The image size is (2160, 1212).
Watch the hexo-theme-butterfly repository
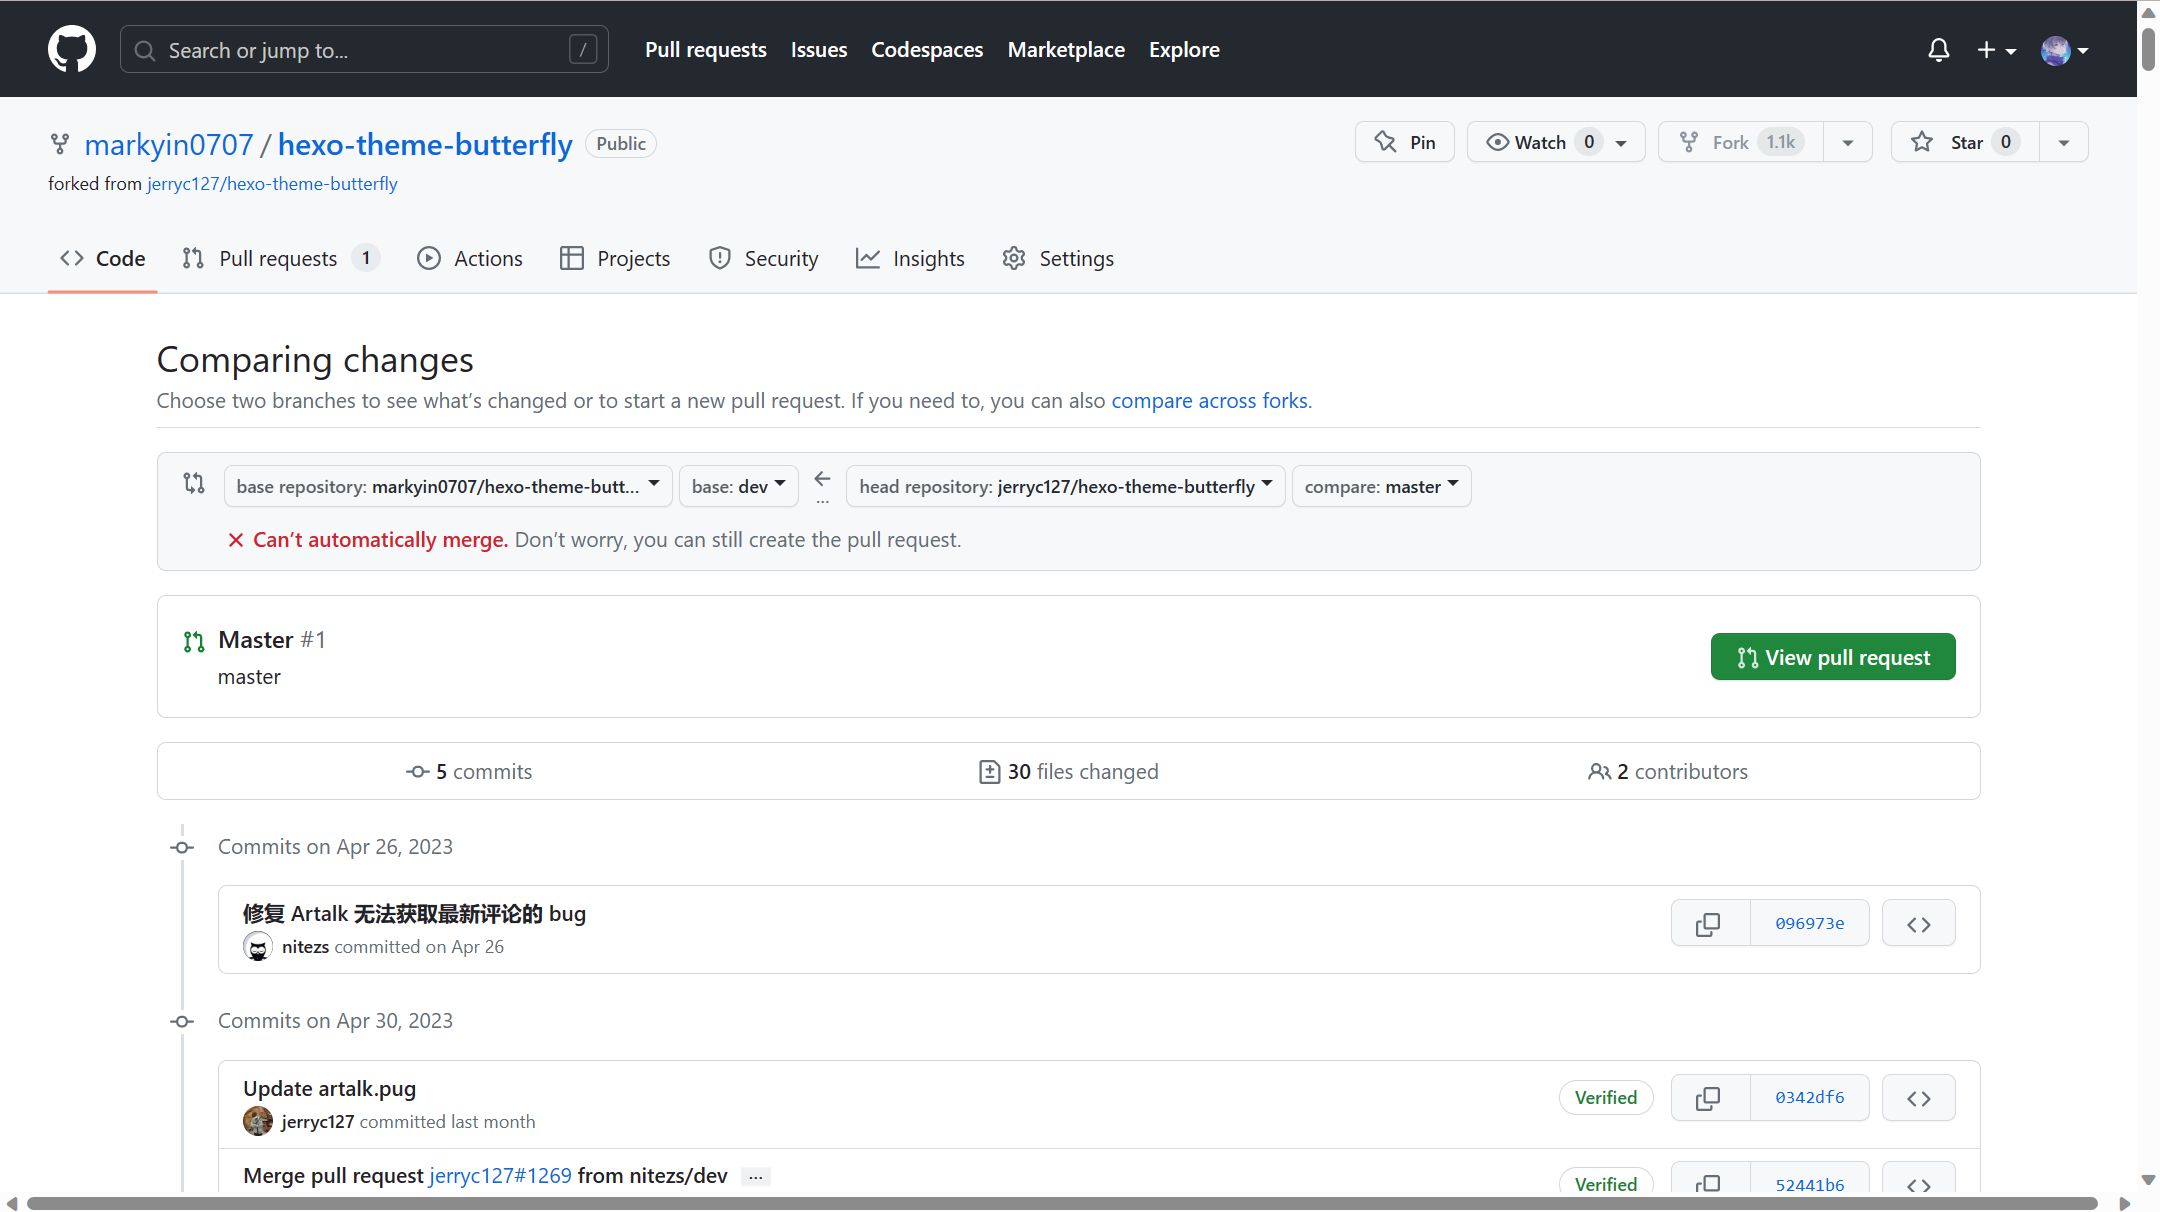click(x=1540, y=141)
